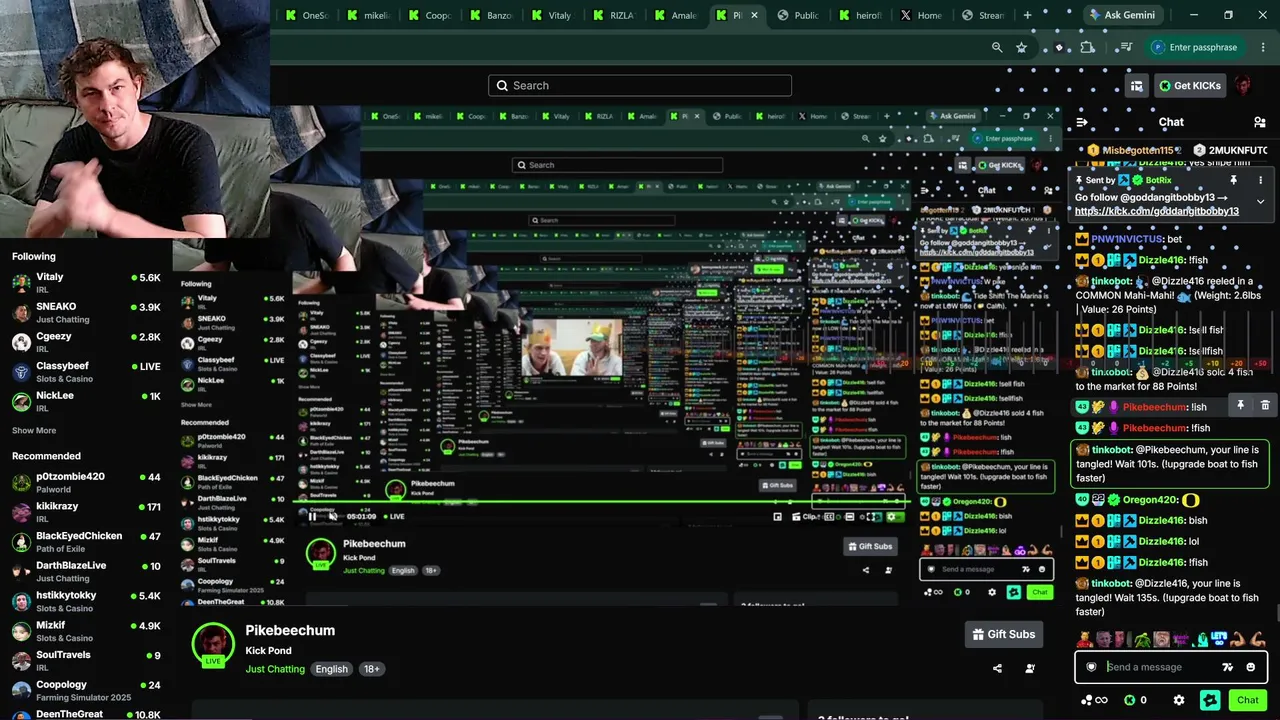Open the browser zoom magnifier icon
The image size is (1280, 720).
[997, 47]
